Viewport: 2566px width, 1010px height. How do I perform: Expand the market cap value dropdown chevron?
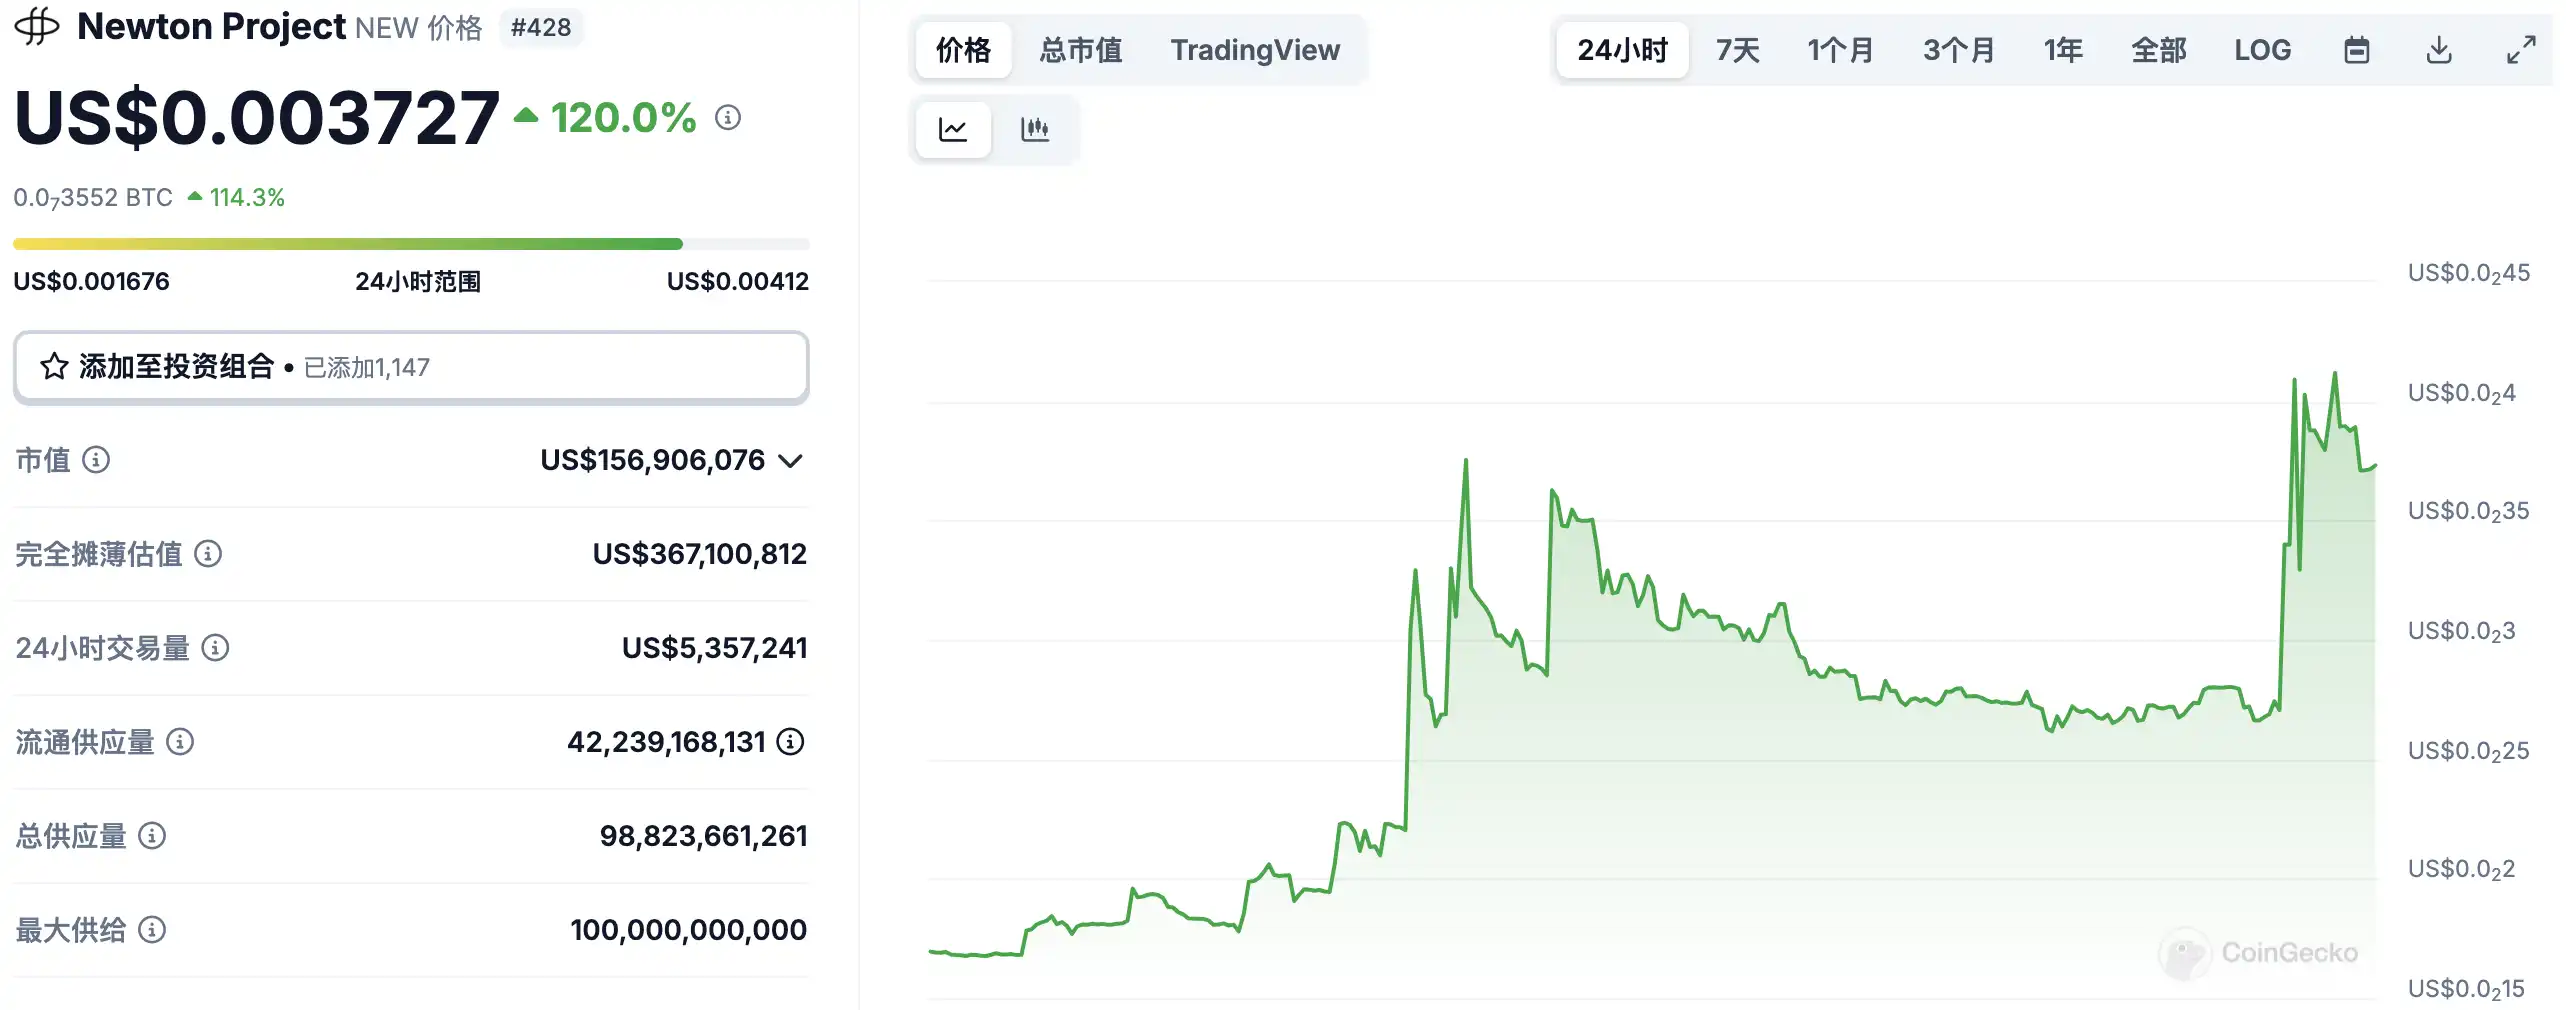click(791, 461)
